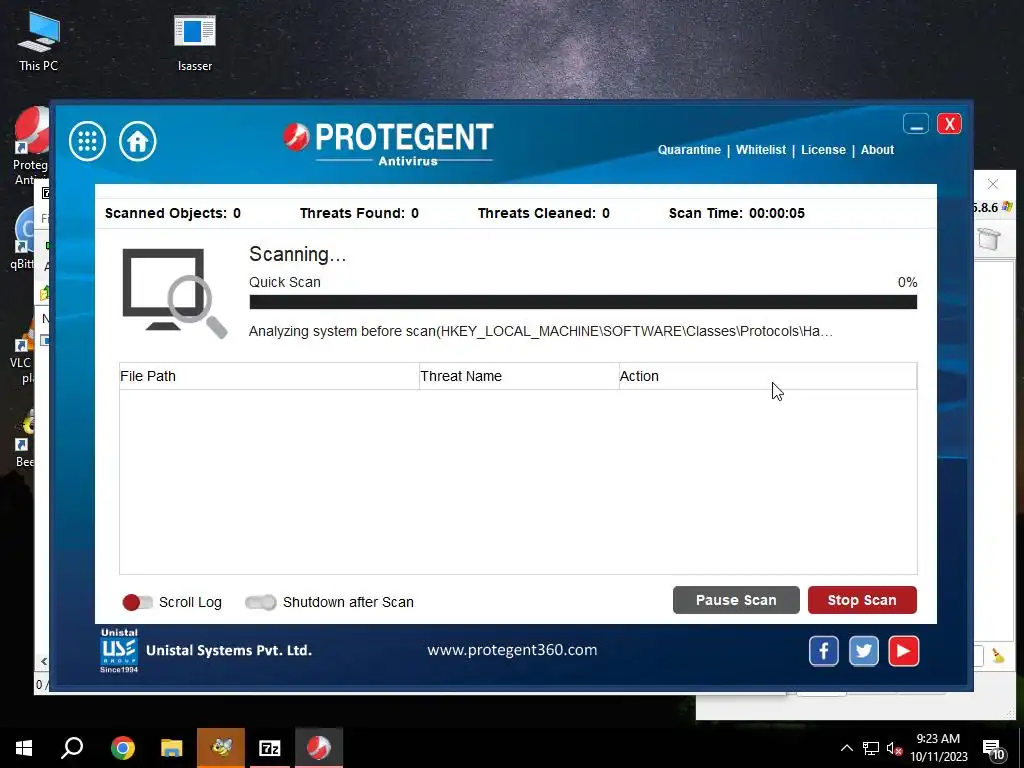Image resolution: width=1024 pixels, height=768 pixels.
Task: Click the Scan Time 00:00:05 value
Action: (776, 213)
